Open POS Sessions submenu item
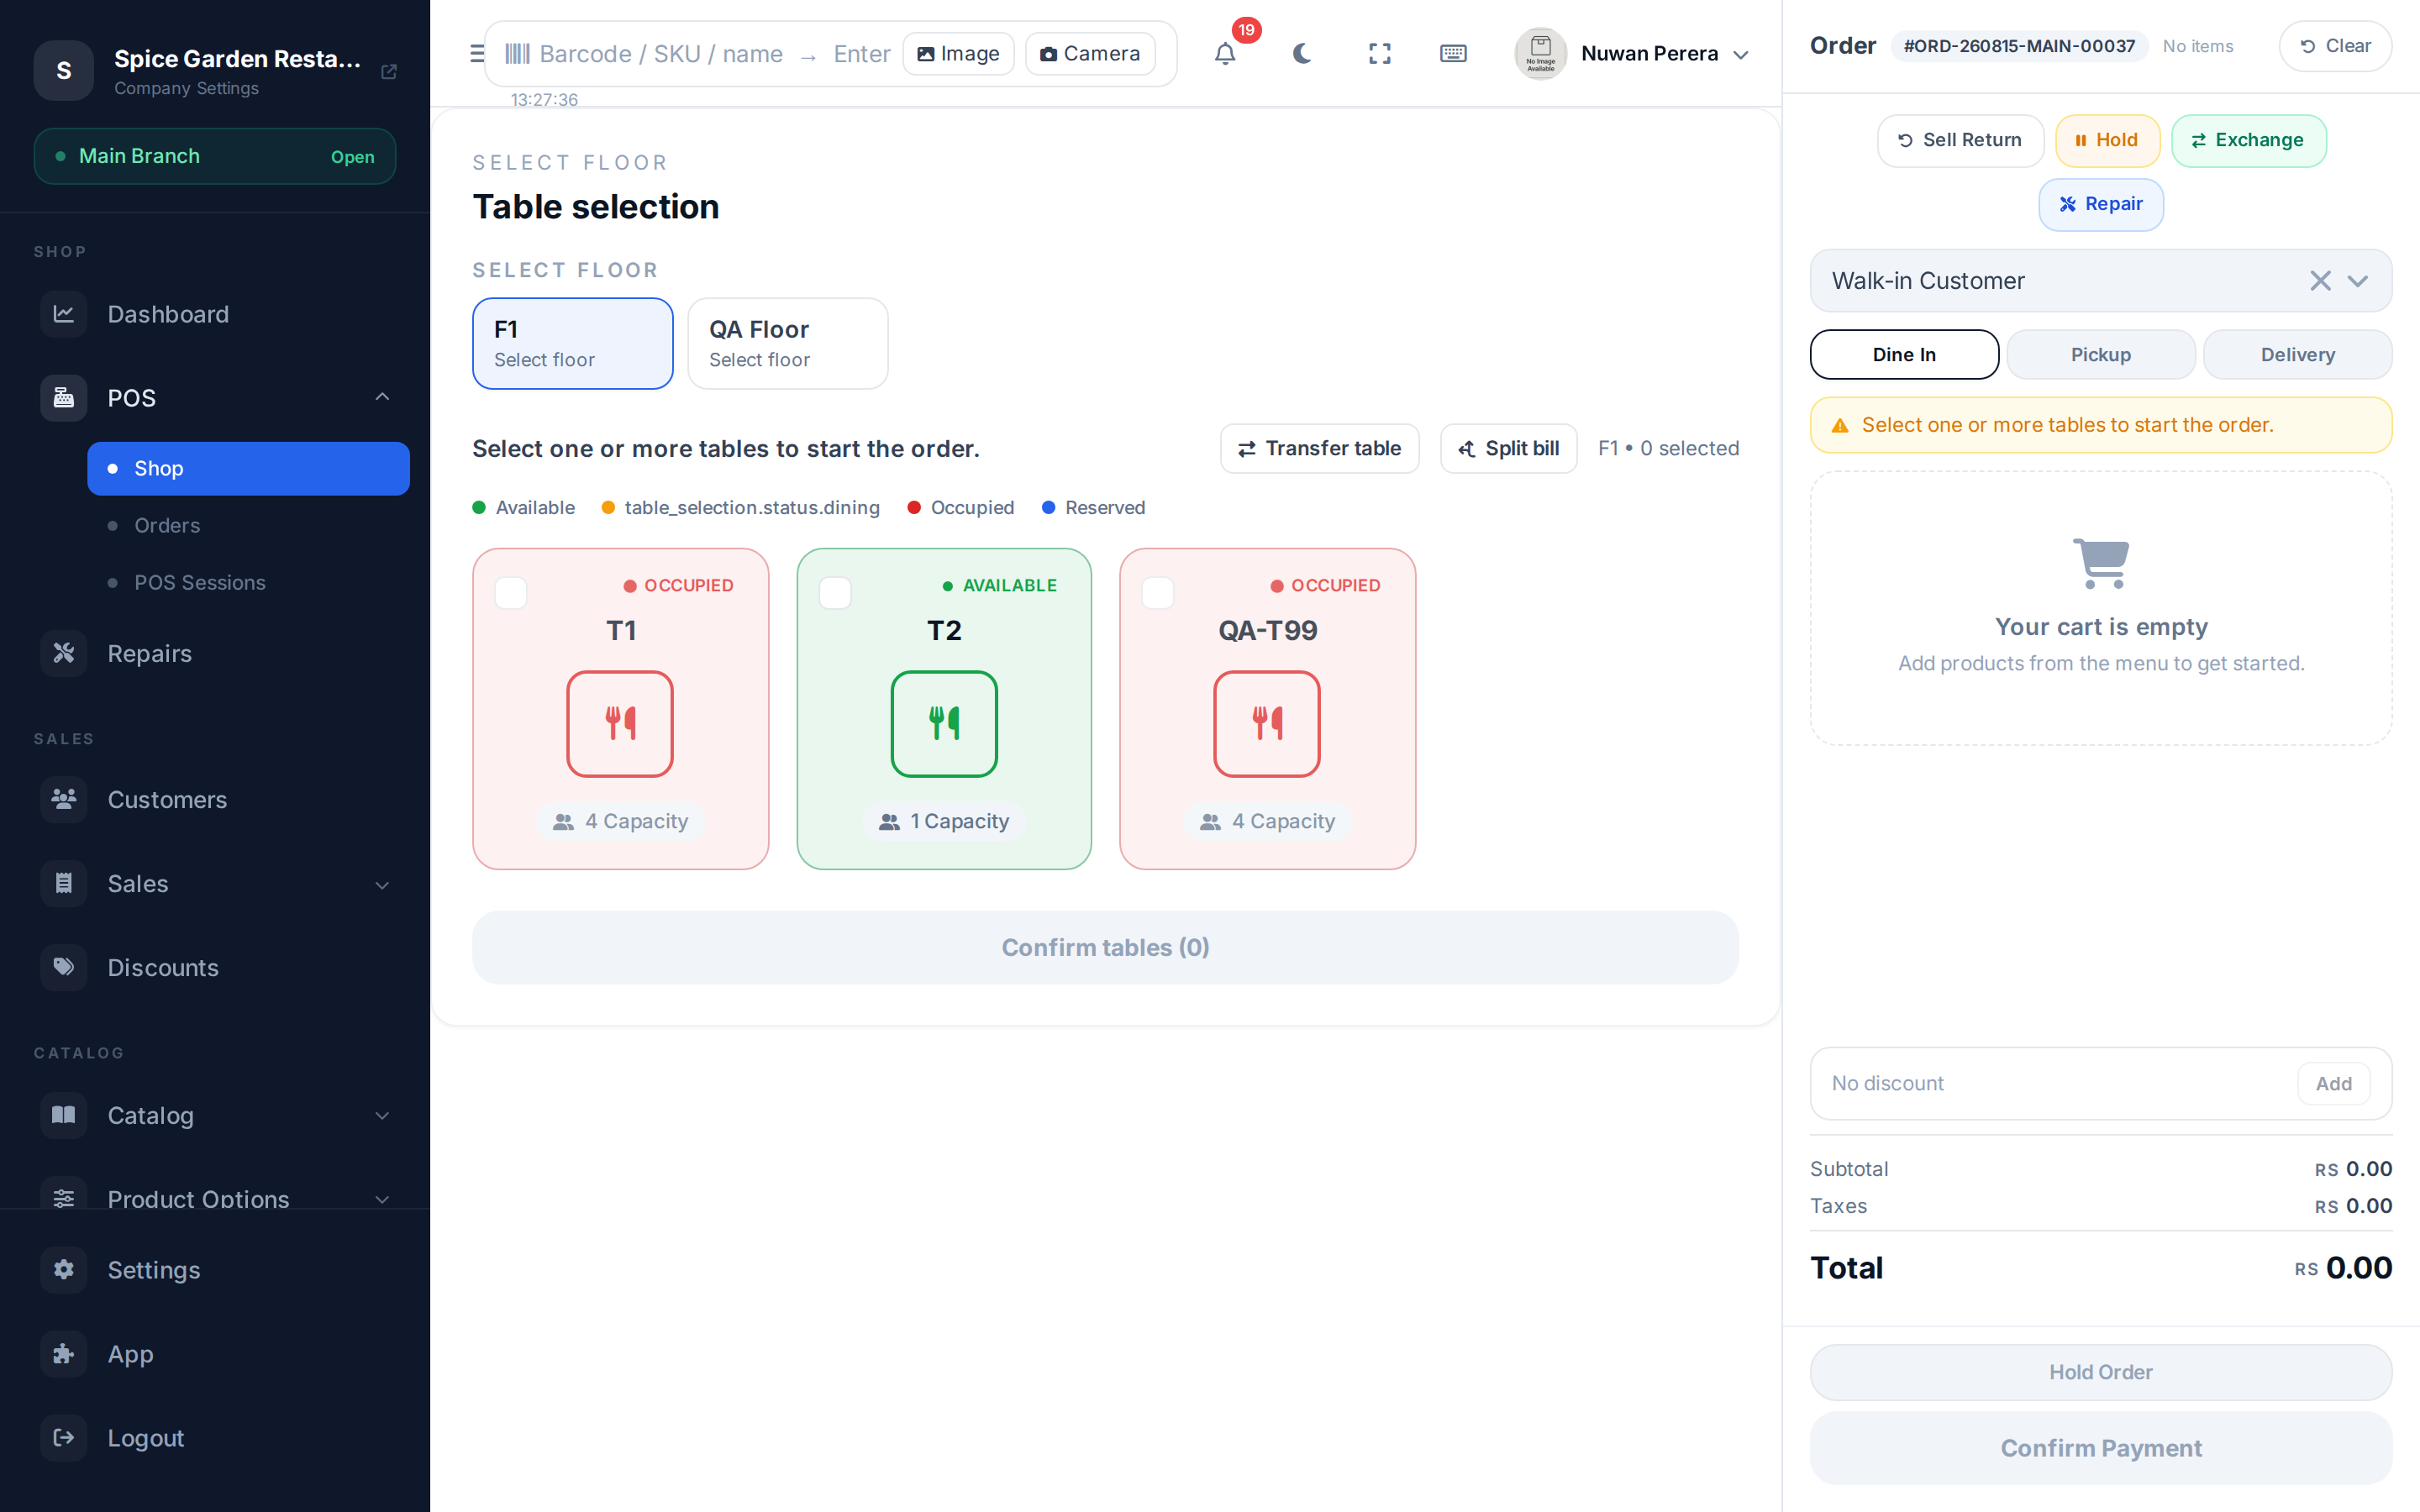 click(x=248, y=582)
